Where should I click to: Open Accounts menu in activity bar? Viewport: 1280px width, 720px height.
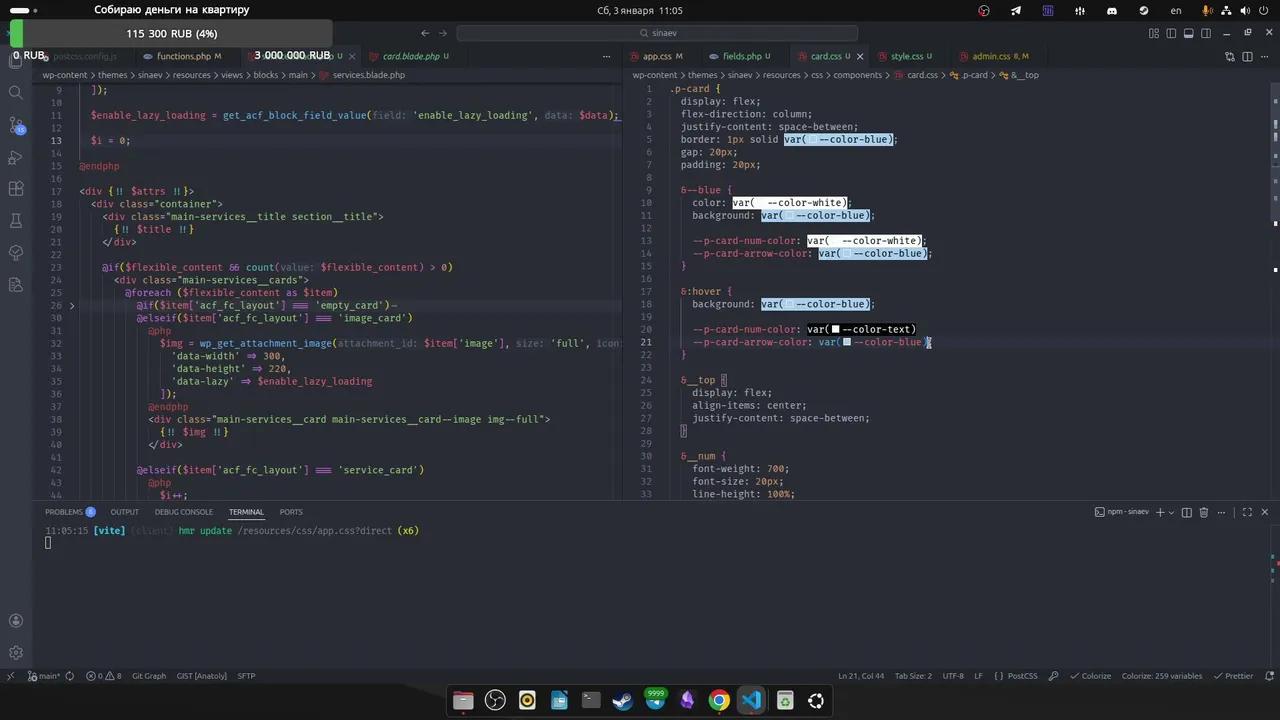(15, 621)
